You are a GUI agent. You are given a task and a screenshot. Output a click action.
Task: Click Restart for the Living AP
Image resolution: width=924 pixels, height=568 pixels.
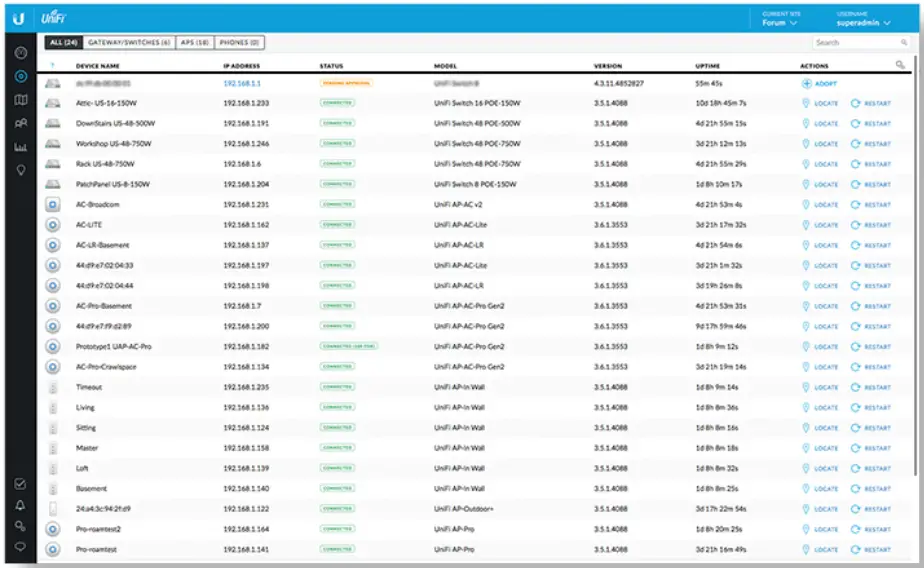pyautogui.click(x=871, y=407)
